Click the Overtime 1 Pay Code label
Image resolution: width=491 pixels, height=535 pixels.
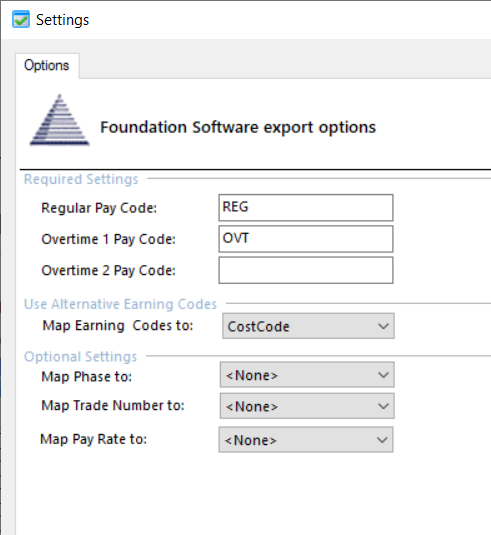tap(109, 240)
